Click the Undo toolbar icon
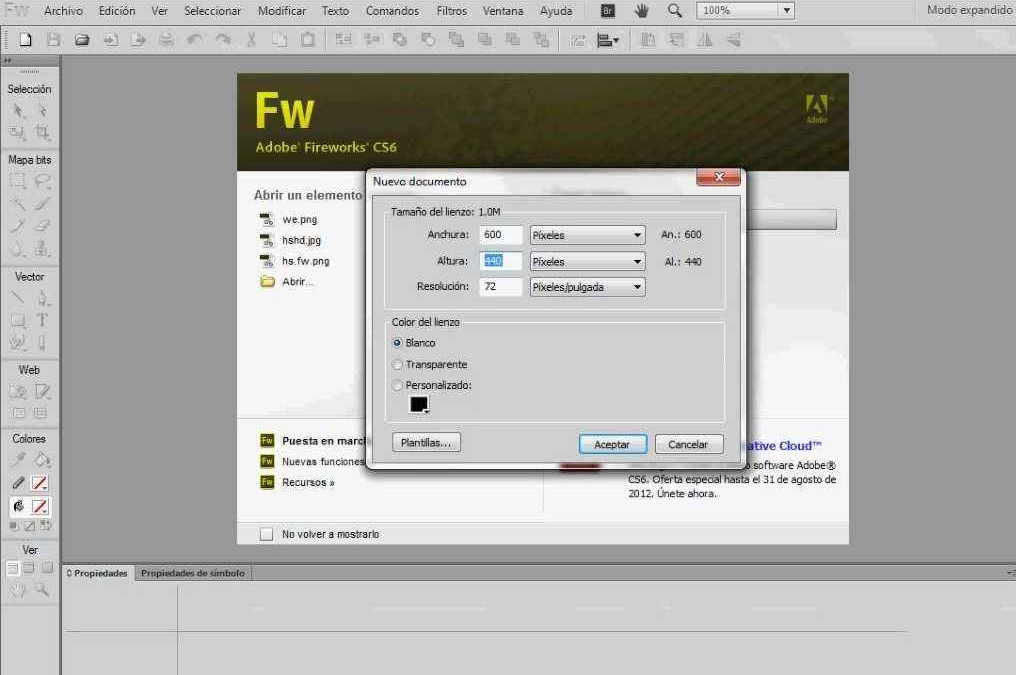 click(x=194, y=40)
